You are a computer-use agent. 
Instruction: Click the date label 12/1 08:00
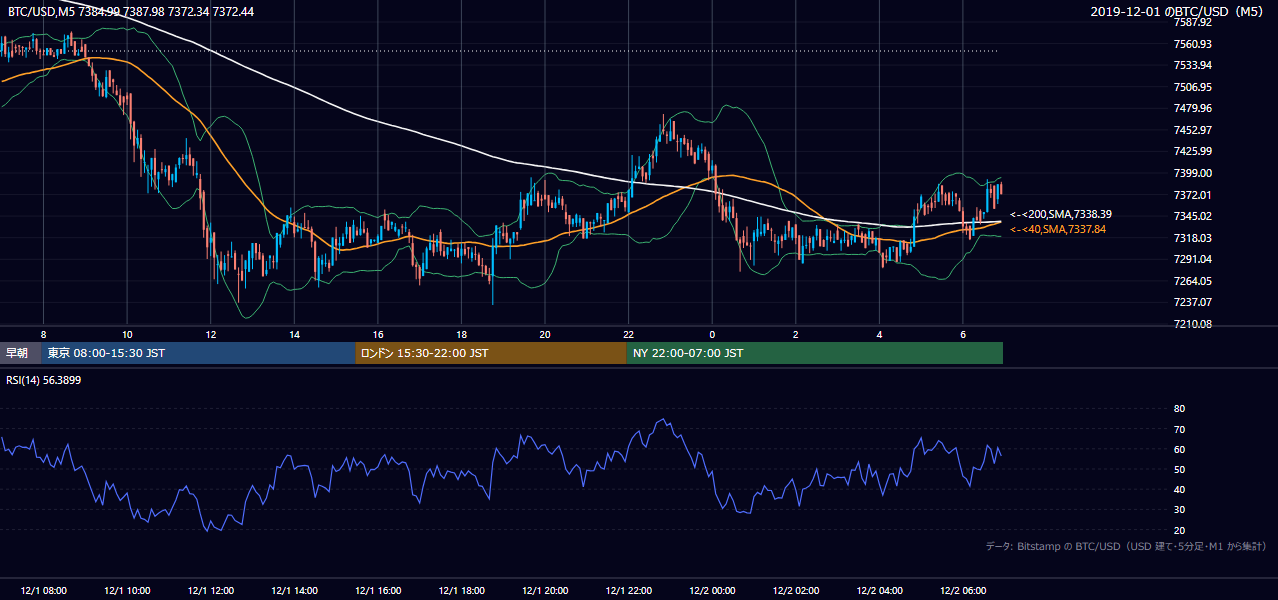43,591
